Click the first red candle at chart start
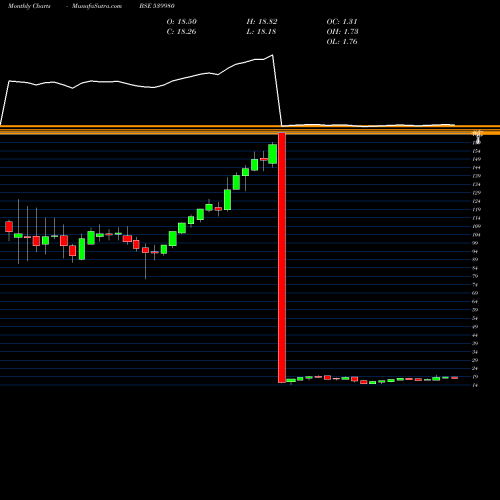500x500 pixels. 9,226
